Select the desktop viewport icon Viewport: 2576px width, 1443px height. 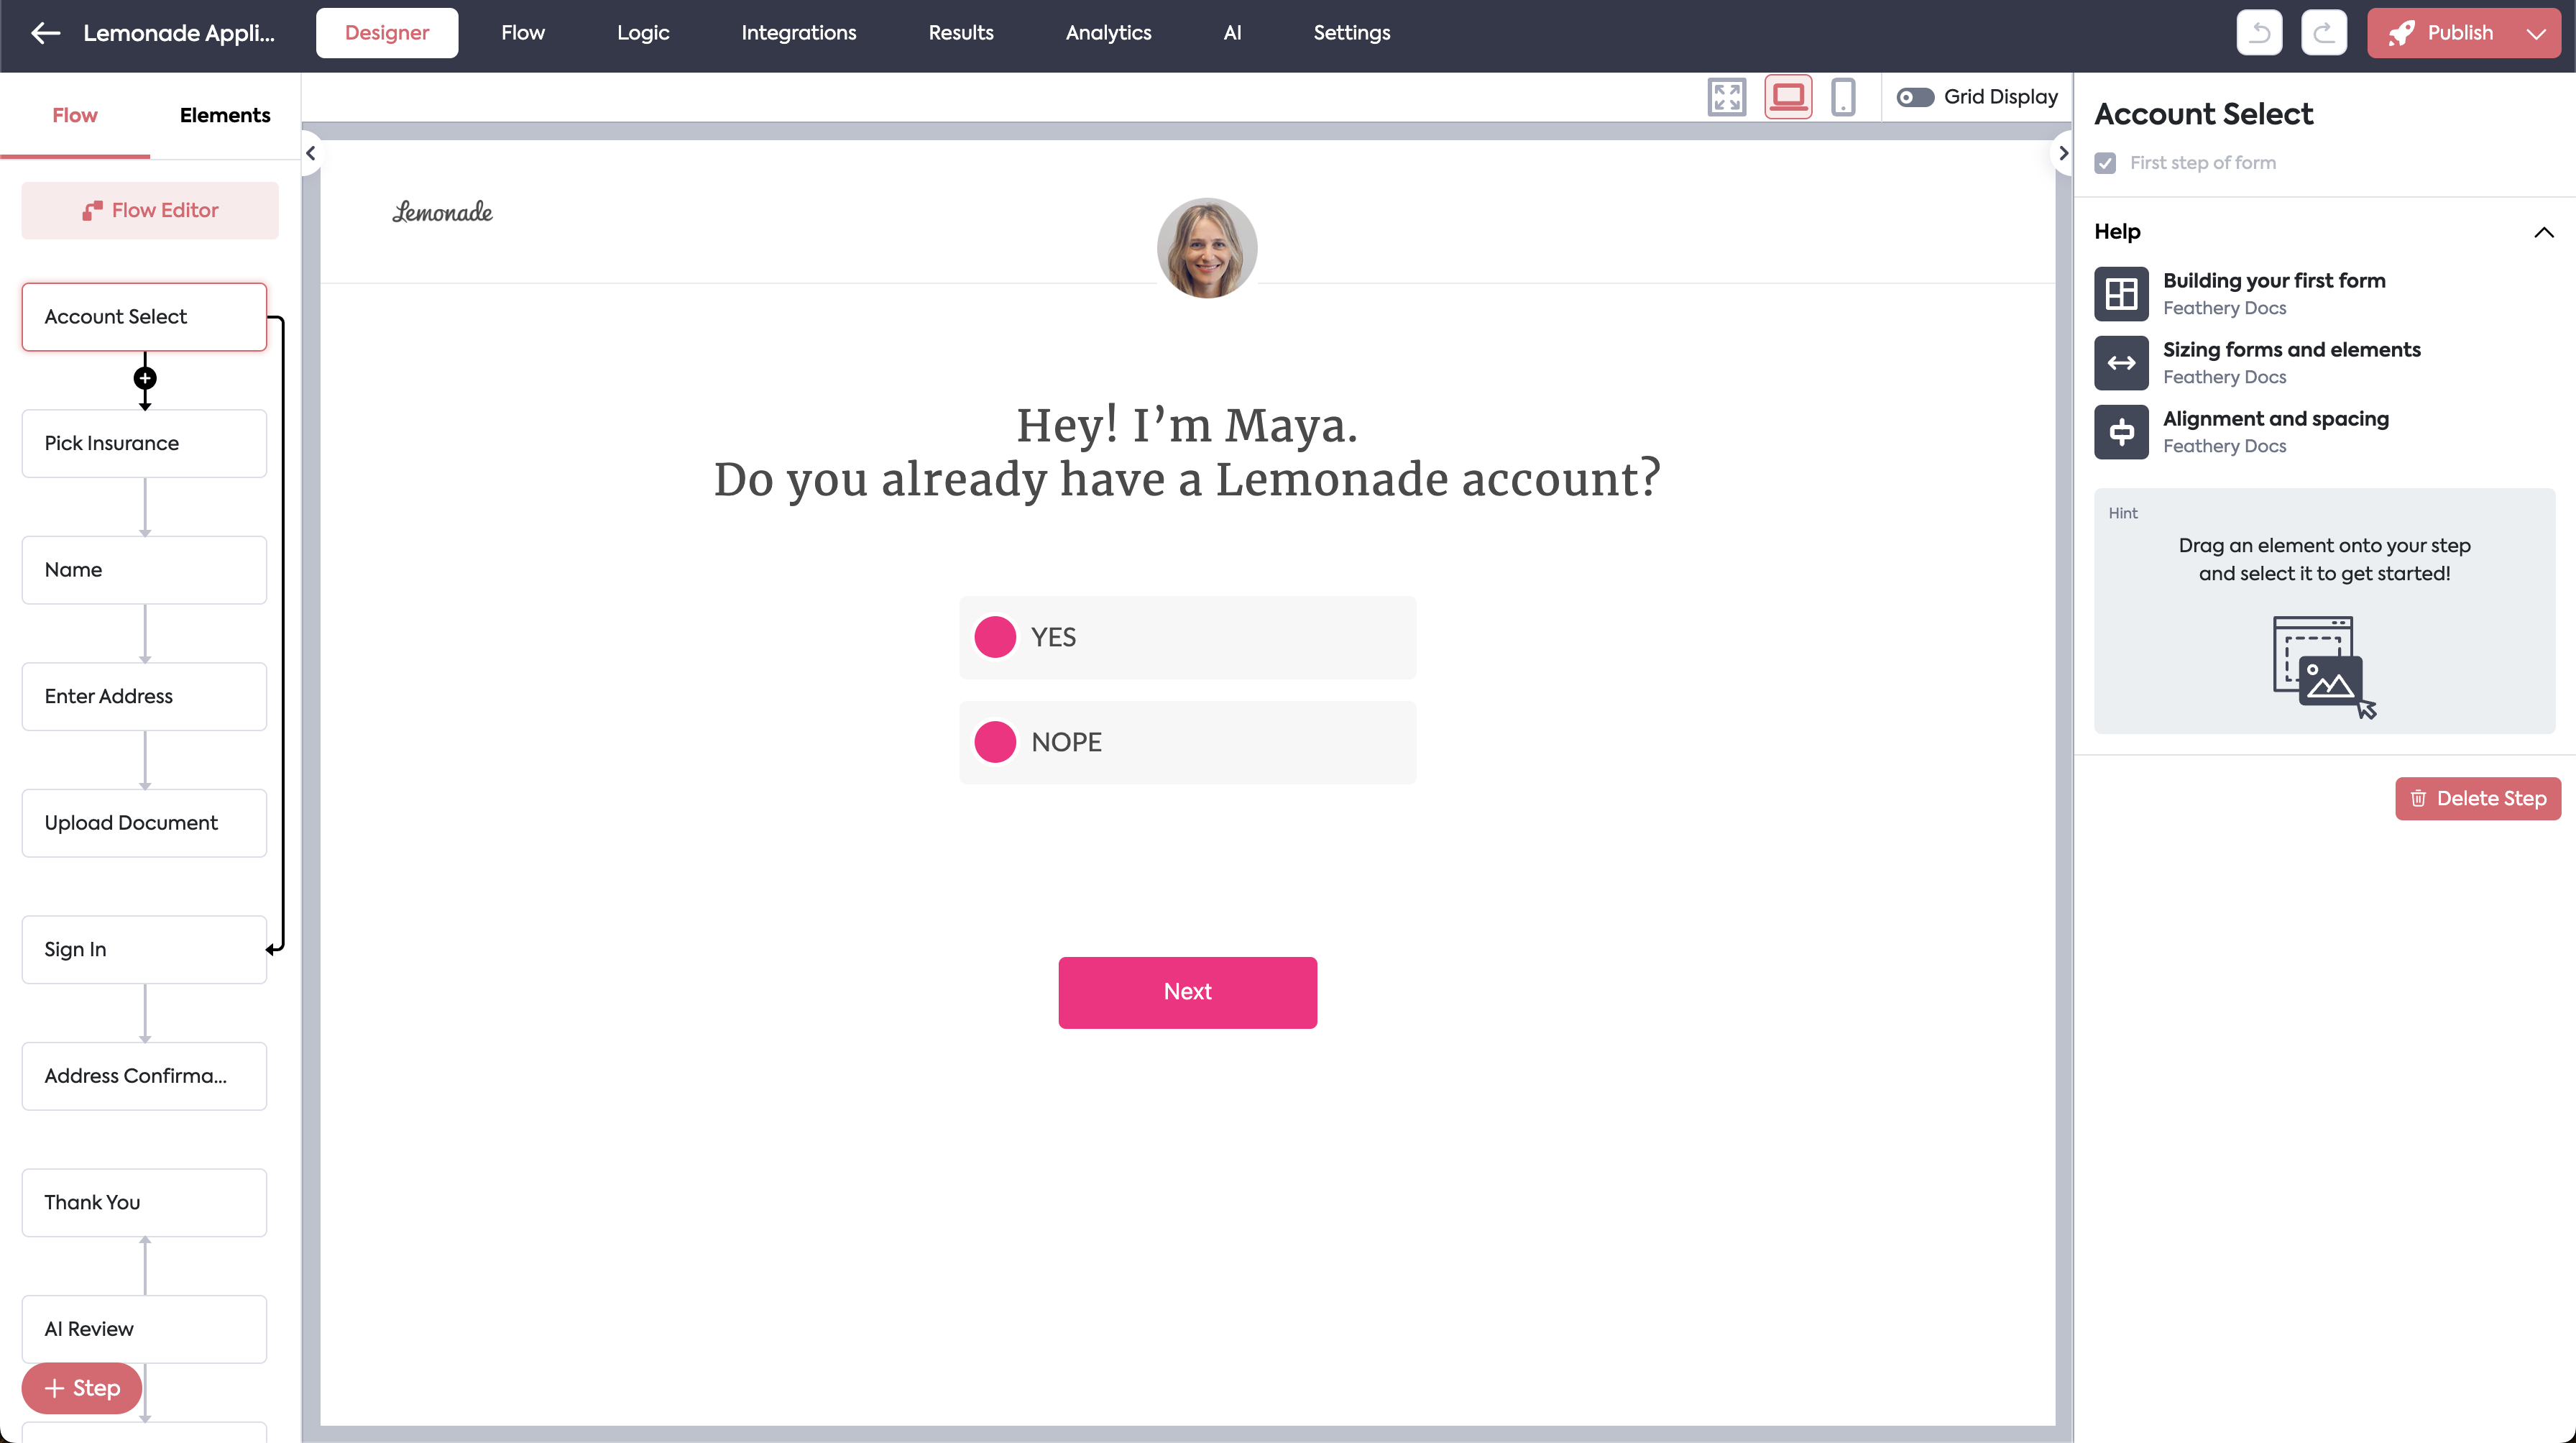coord(1788,97)
